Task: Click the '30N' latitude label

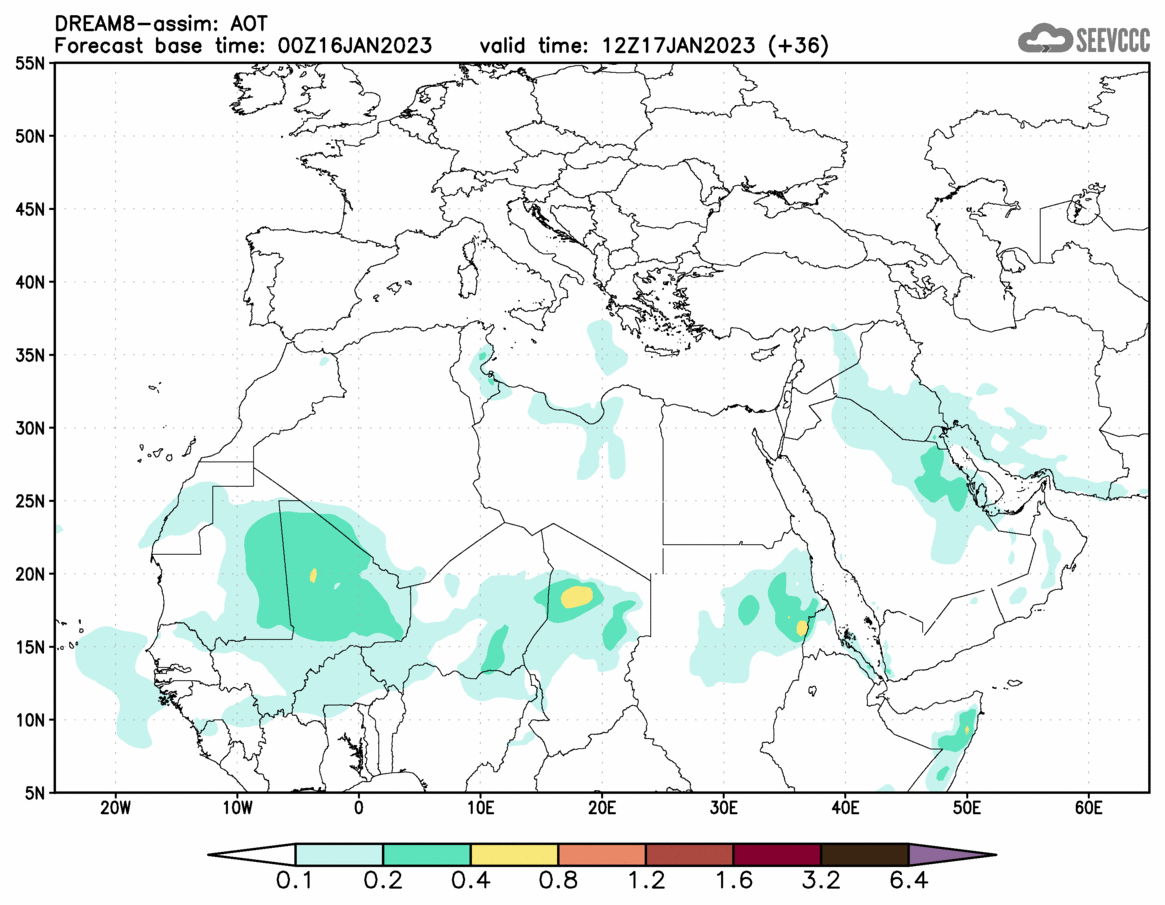Action: (30, 428)
